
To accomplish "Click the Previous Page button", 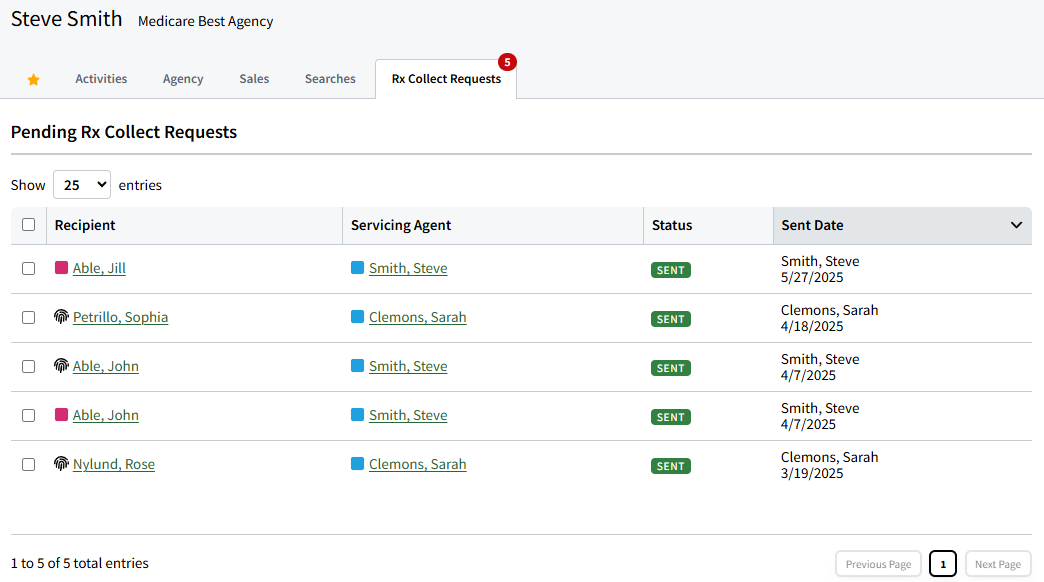I will coord(878,564).
